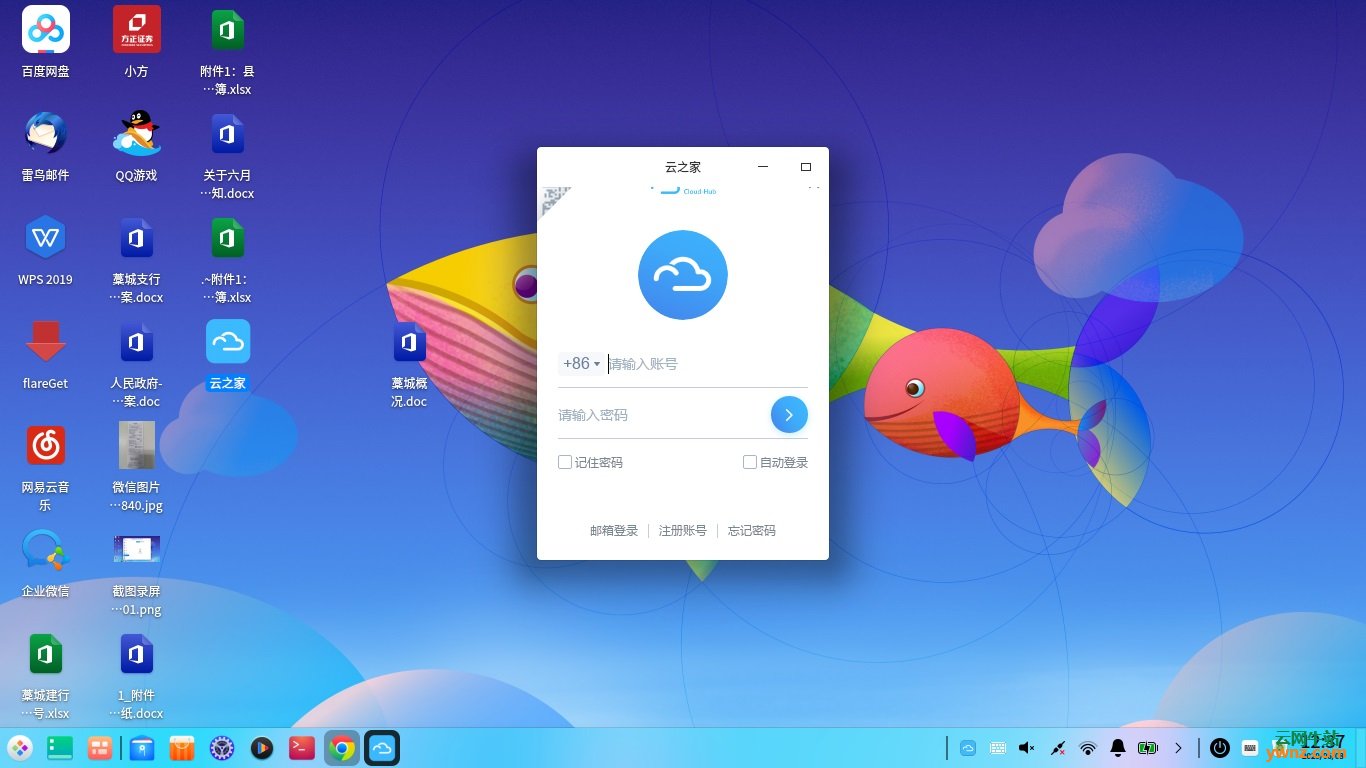Open the 网易云音乐 desktop icon
Image resolution: width=1366 pixels, height=768 pixels.
click(x=46, y=467)
